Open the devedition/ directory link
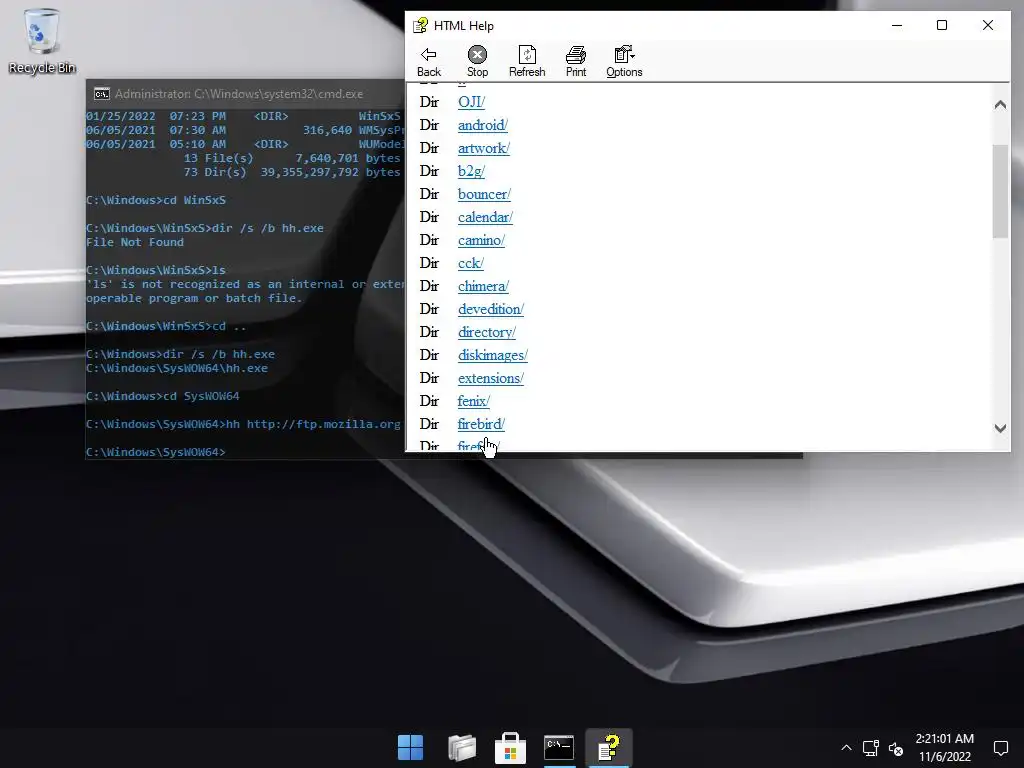Viewport: 1024px width, 768px height. point(490,309)
